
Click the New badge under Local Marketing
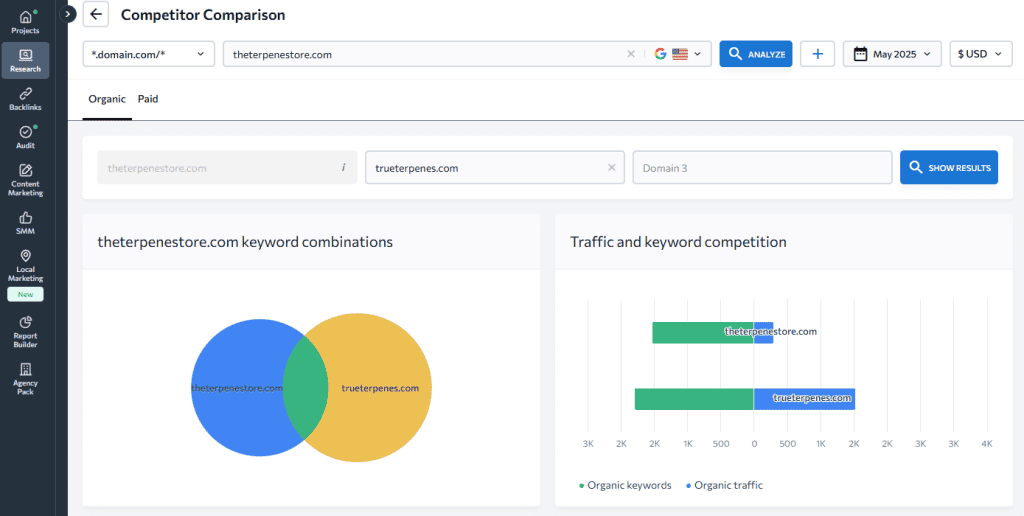[25, 294]
